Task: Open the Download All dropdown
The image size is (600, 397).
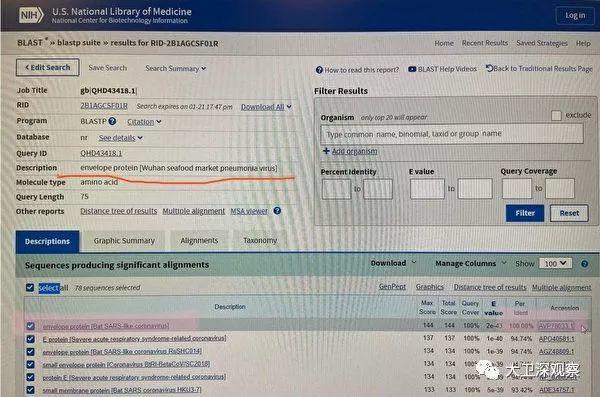Action: point(266,107)
